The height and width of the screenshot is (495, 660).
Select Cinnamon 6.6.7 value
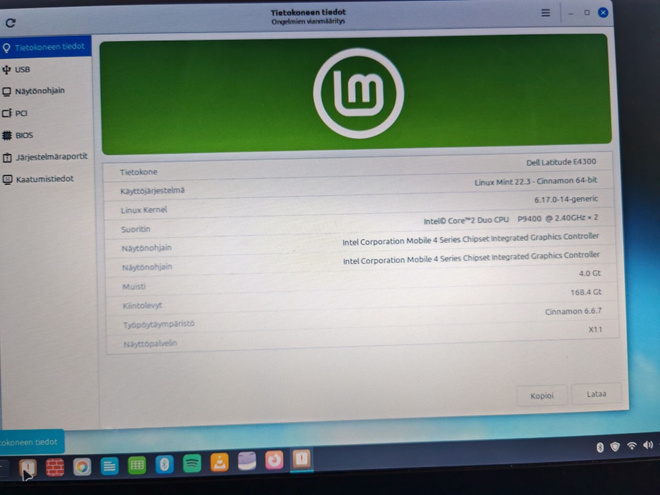point(573,311)
